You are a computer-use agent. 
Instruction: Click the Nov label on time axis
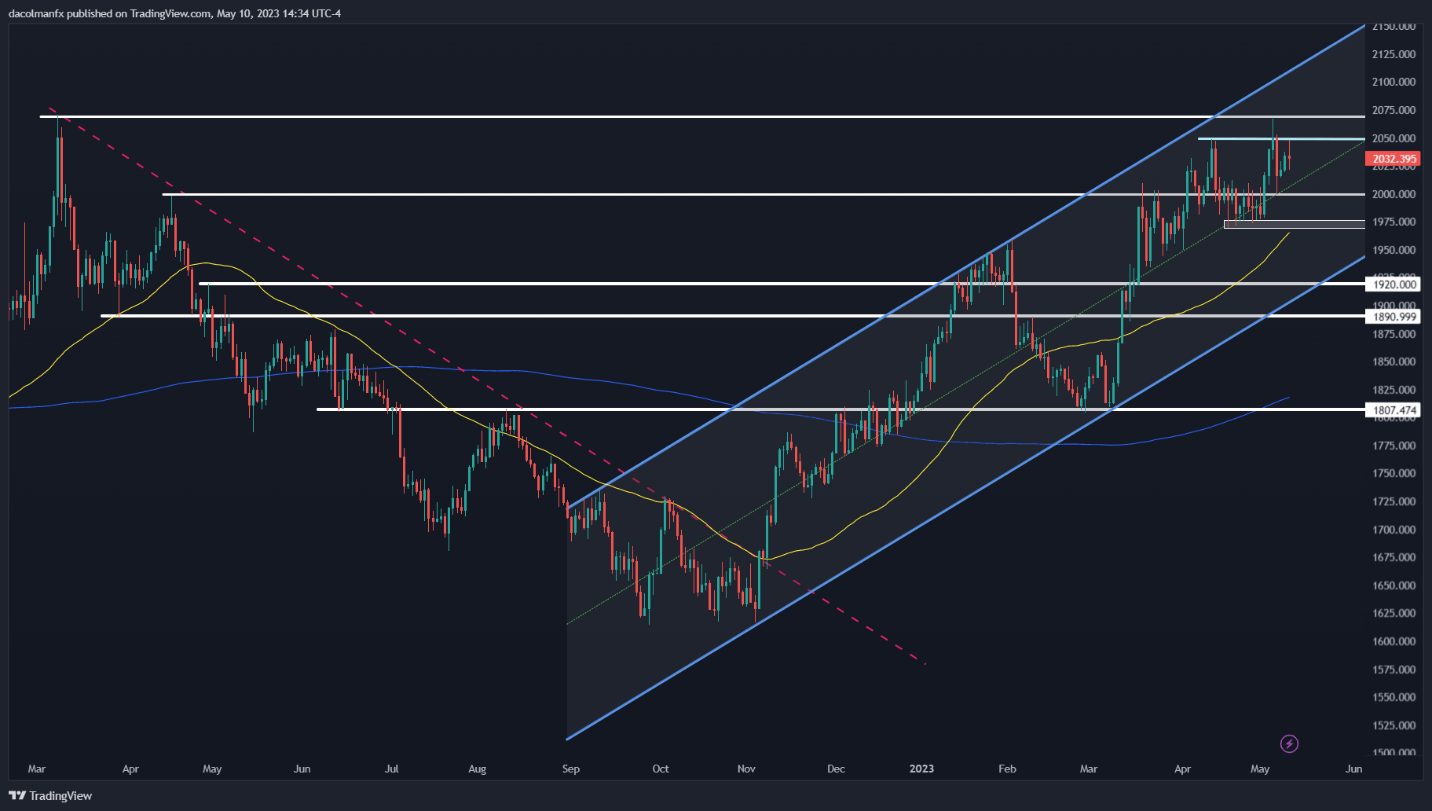pos(746,770)
